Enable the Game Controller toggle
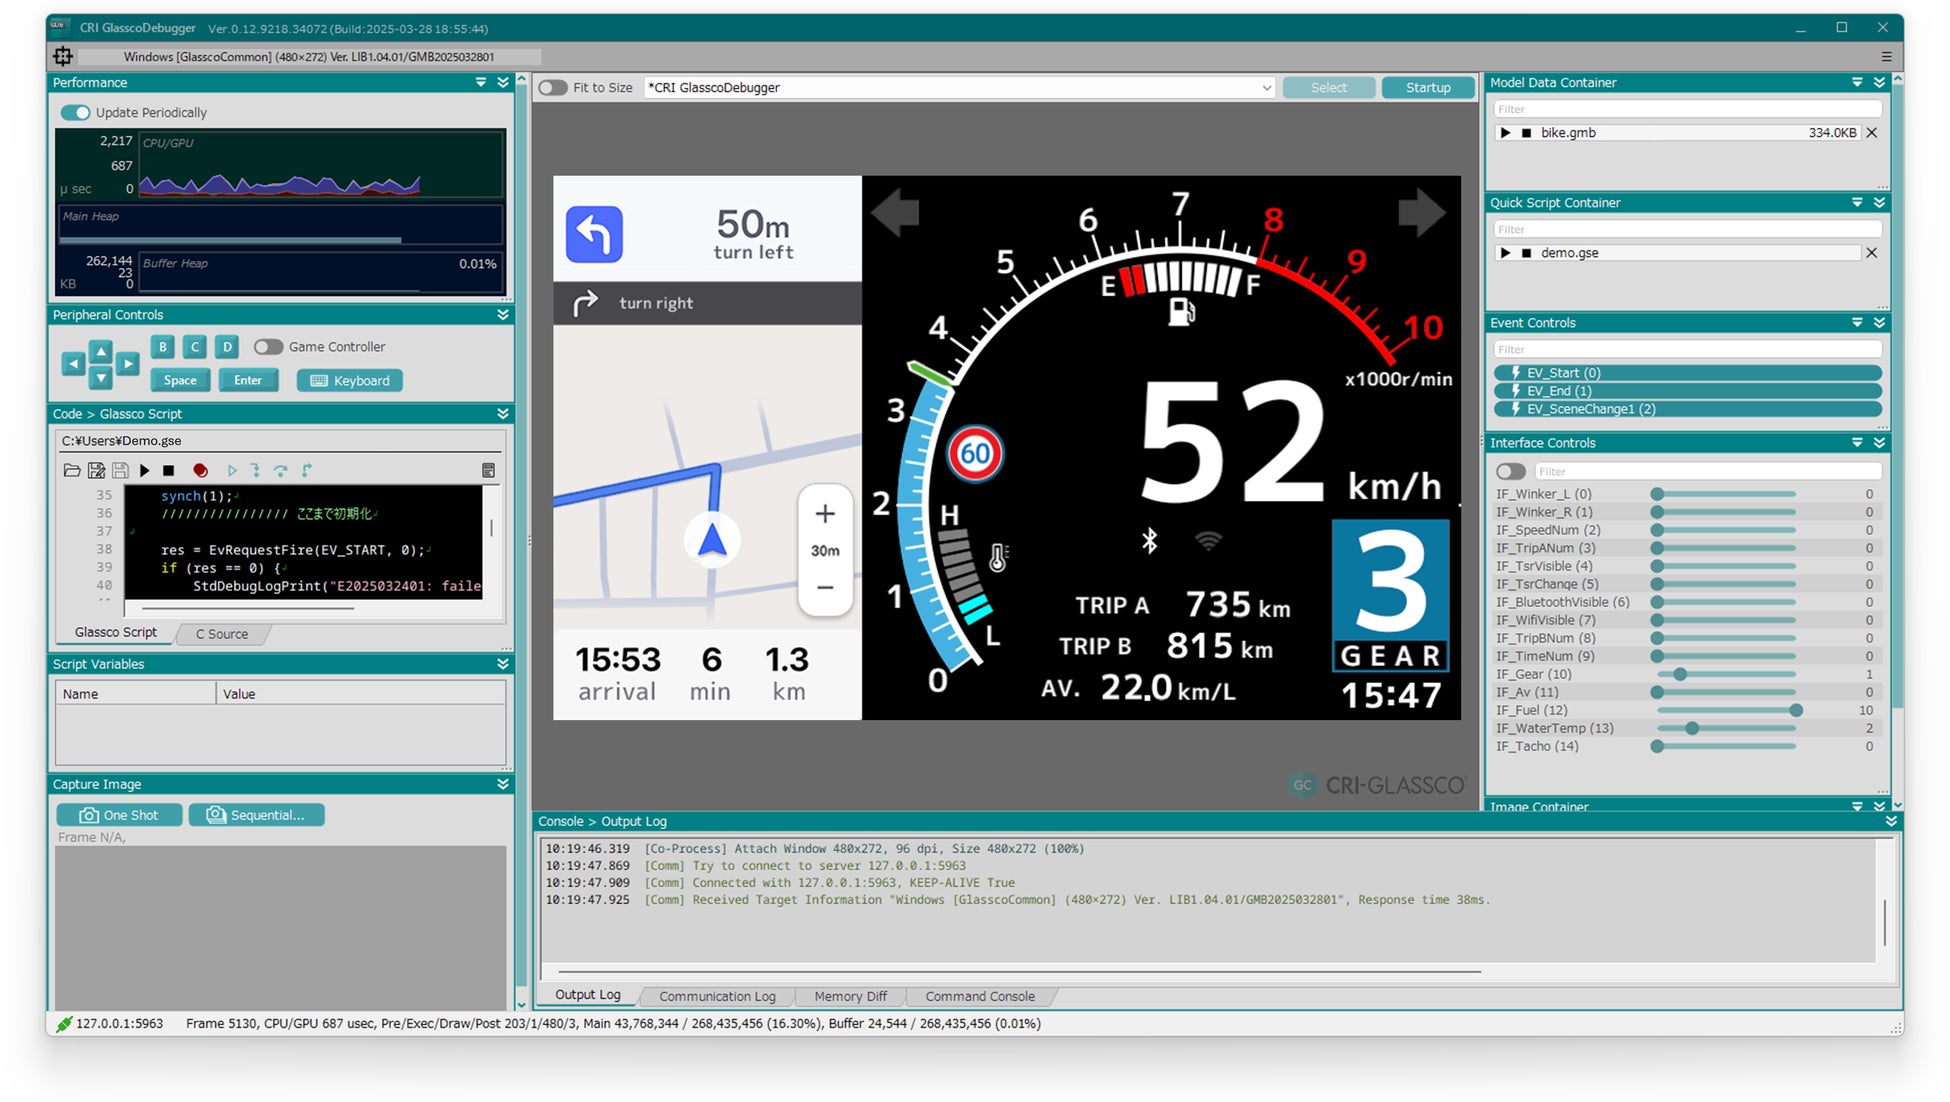 pyautogui.click(x=268, y=347)
